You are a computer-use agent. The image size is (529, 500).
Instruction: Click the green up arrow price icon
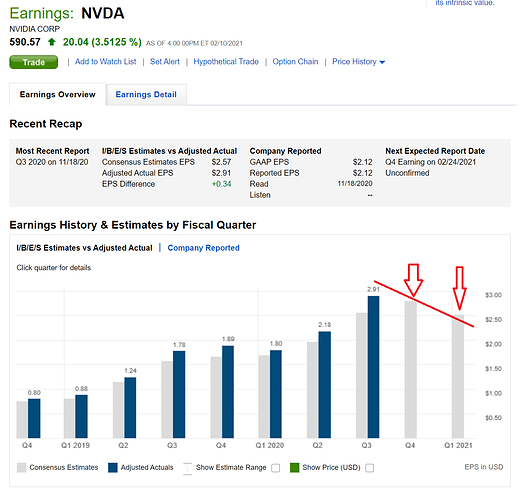(52, 42)
